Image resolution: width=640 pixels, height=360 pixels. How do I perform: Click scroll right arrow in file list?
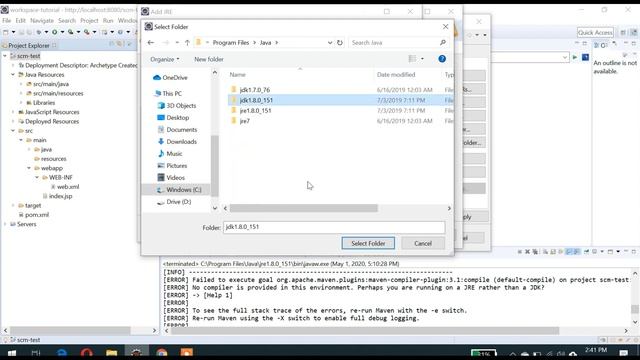click(449, 208)
